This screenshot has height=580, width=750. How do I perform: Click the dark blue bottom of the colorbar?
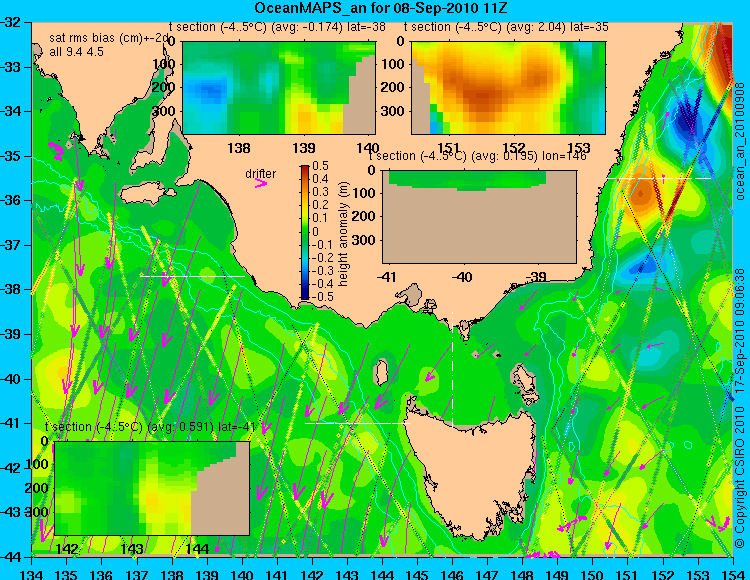click(305, 295)
